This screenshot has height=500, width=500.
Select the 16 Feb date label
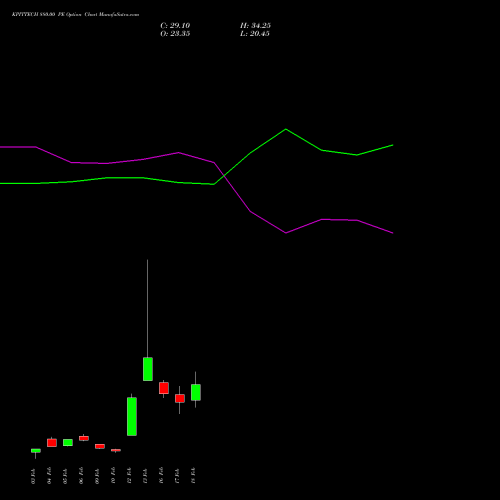pyautogui.click(x=161, y=476)
